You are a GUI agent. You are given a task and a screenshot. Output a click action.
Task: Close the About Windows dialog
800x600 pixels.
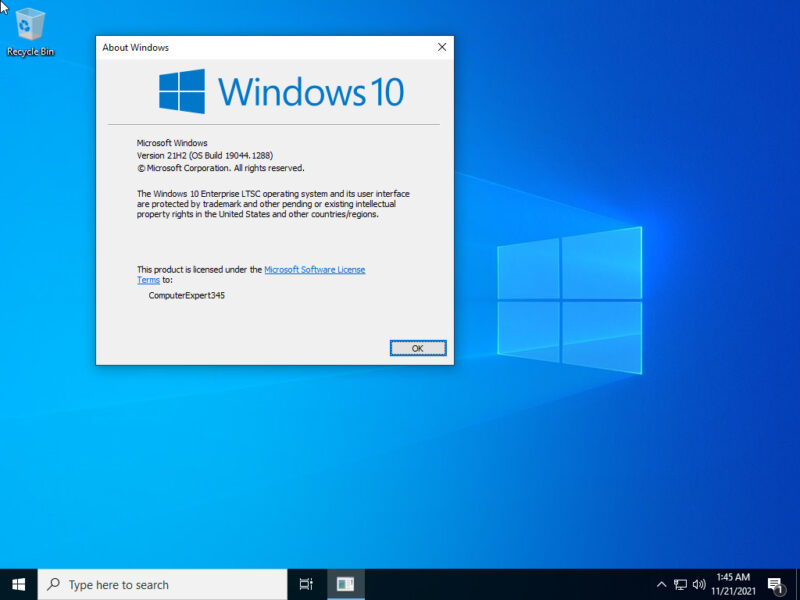click(x=441, y=46)
